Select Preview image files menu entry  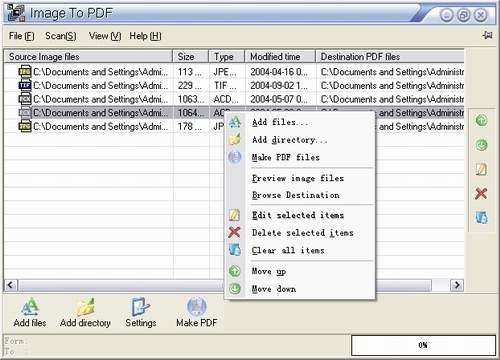click(300, 178)
